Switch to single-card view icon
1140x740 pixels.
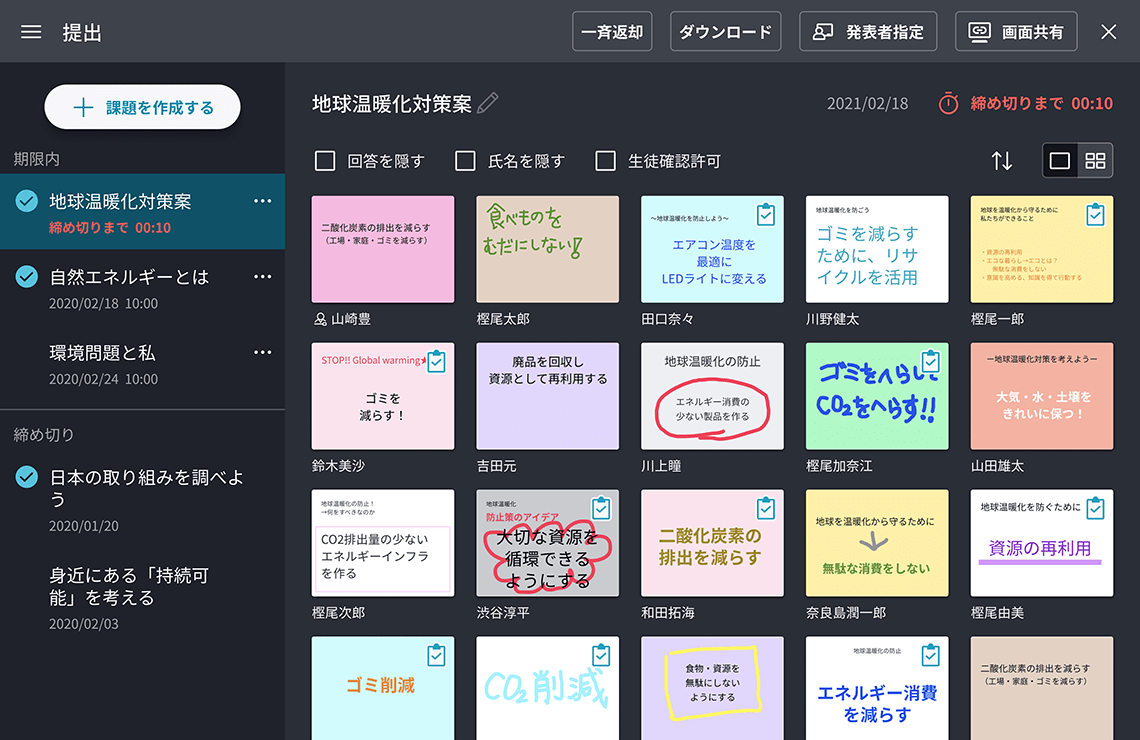pyautogui.click(x=1060, y=161)
